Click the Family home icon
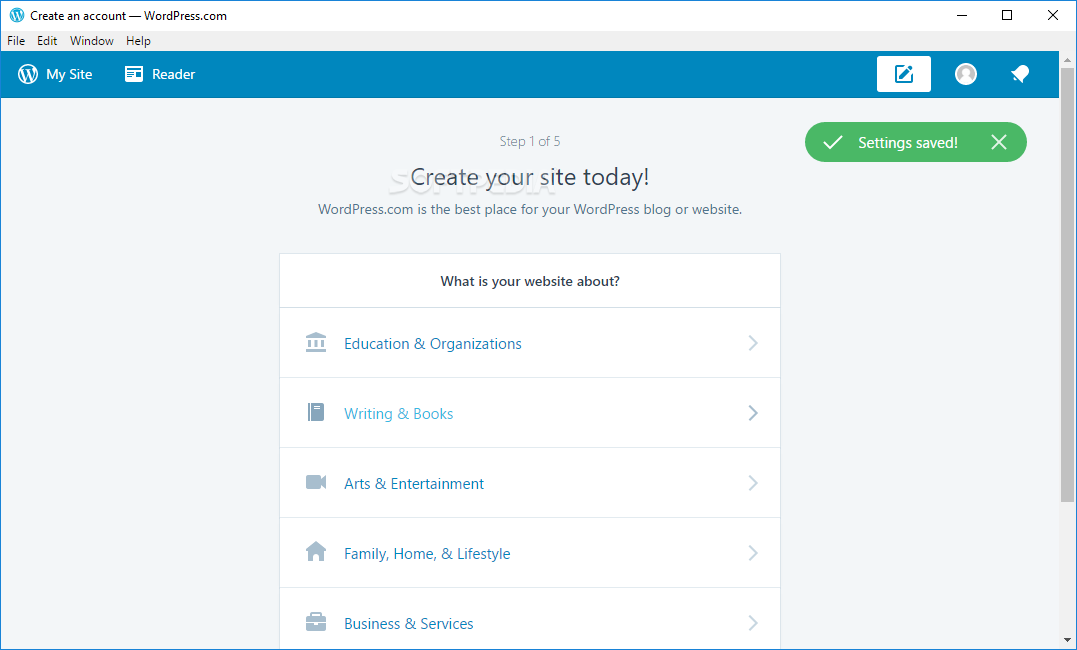Screen dimensions: 1077x650 tap(316, 552)
